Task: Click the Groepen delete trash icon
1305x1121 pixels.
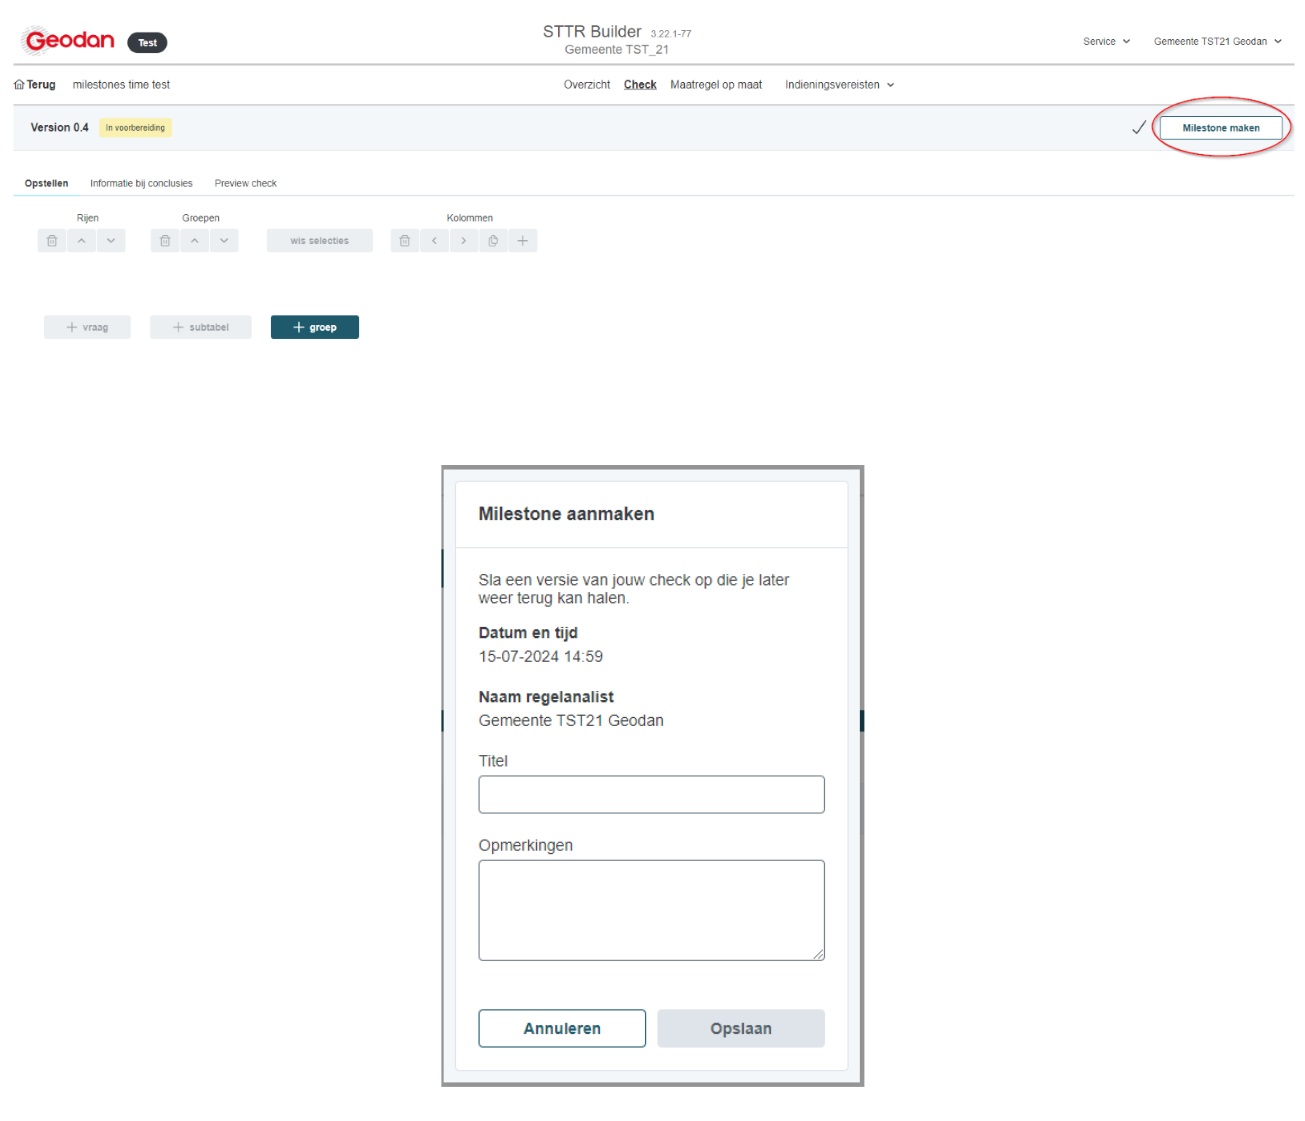Action: (x=165, y=241)
